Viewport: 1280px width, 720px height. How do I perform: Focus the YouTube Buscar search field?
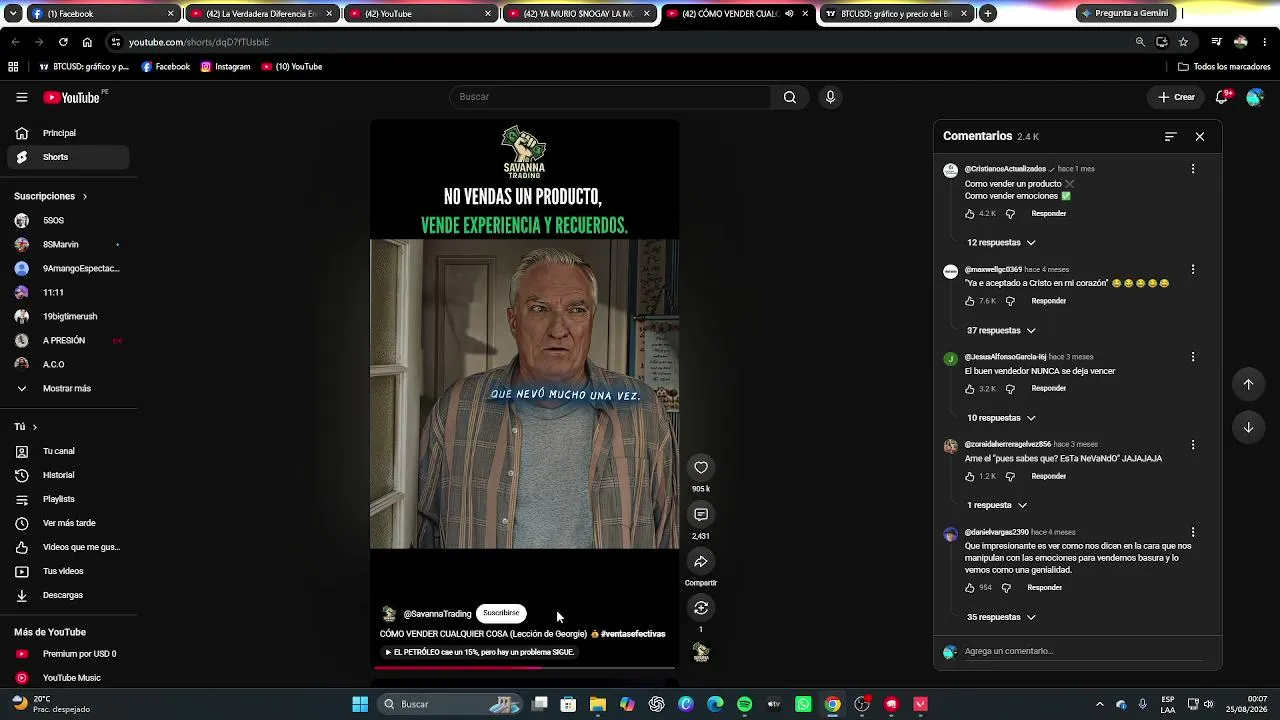point(610,97)
